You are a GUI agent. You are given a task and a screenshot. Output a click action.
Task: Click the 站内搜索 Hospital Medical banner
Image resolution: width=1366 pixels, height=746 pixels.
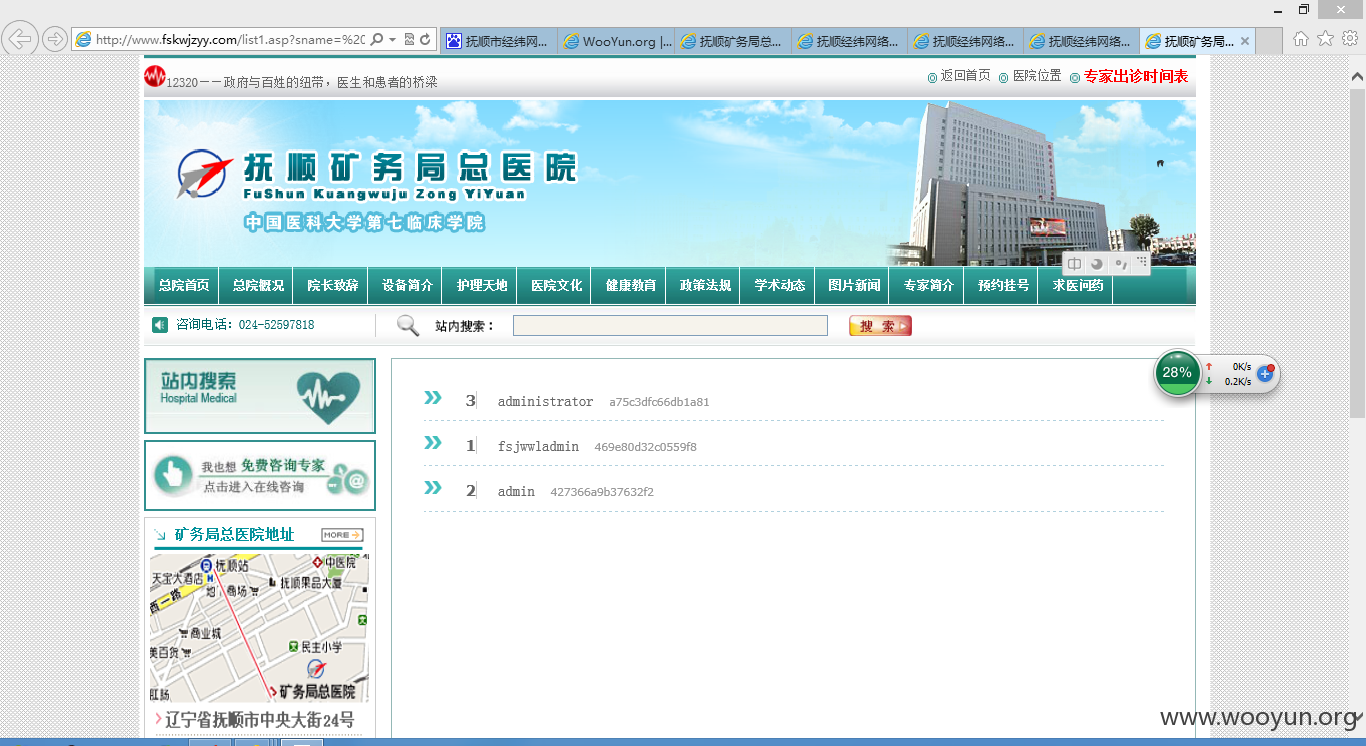260,396
